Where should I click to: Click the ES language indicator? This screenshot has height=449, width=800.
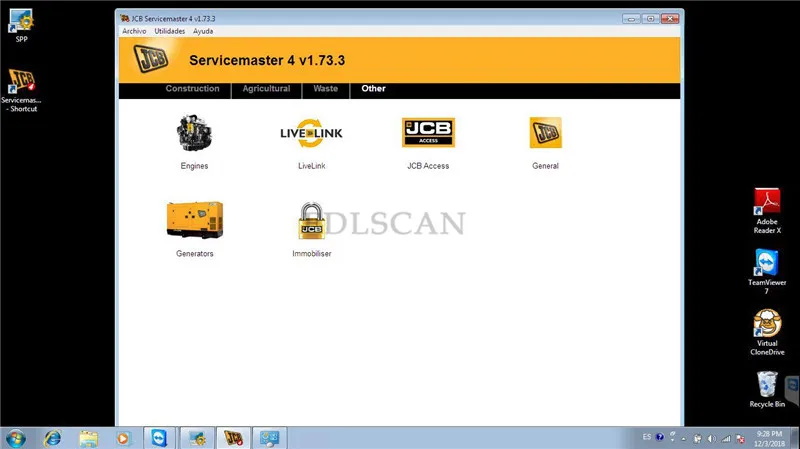(647, 437)
